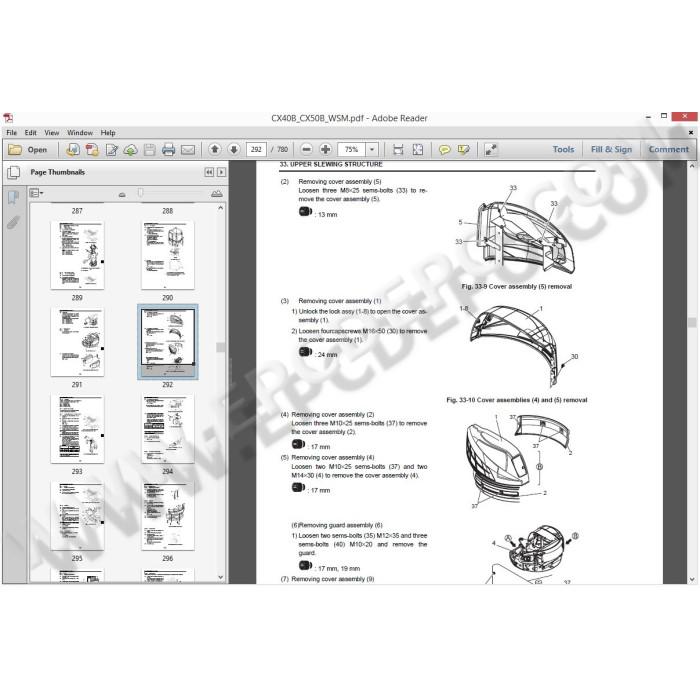Click the Create PDF online icon

(73, 150)
